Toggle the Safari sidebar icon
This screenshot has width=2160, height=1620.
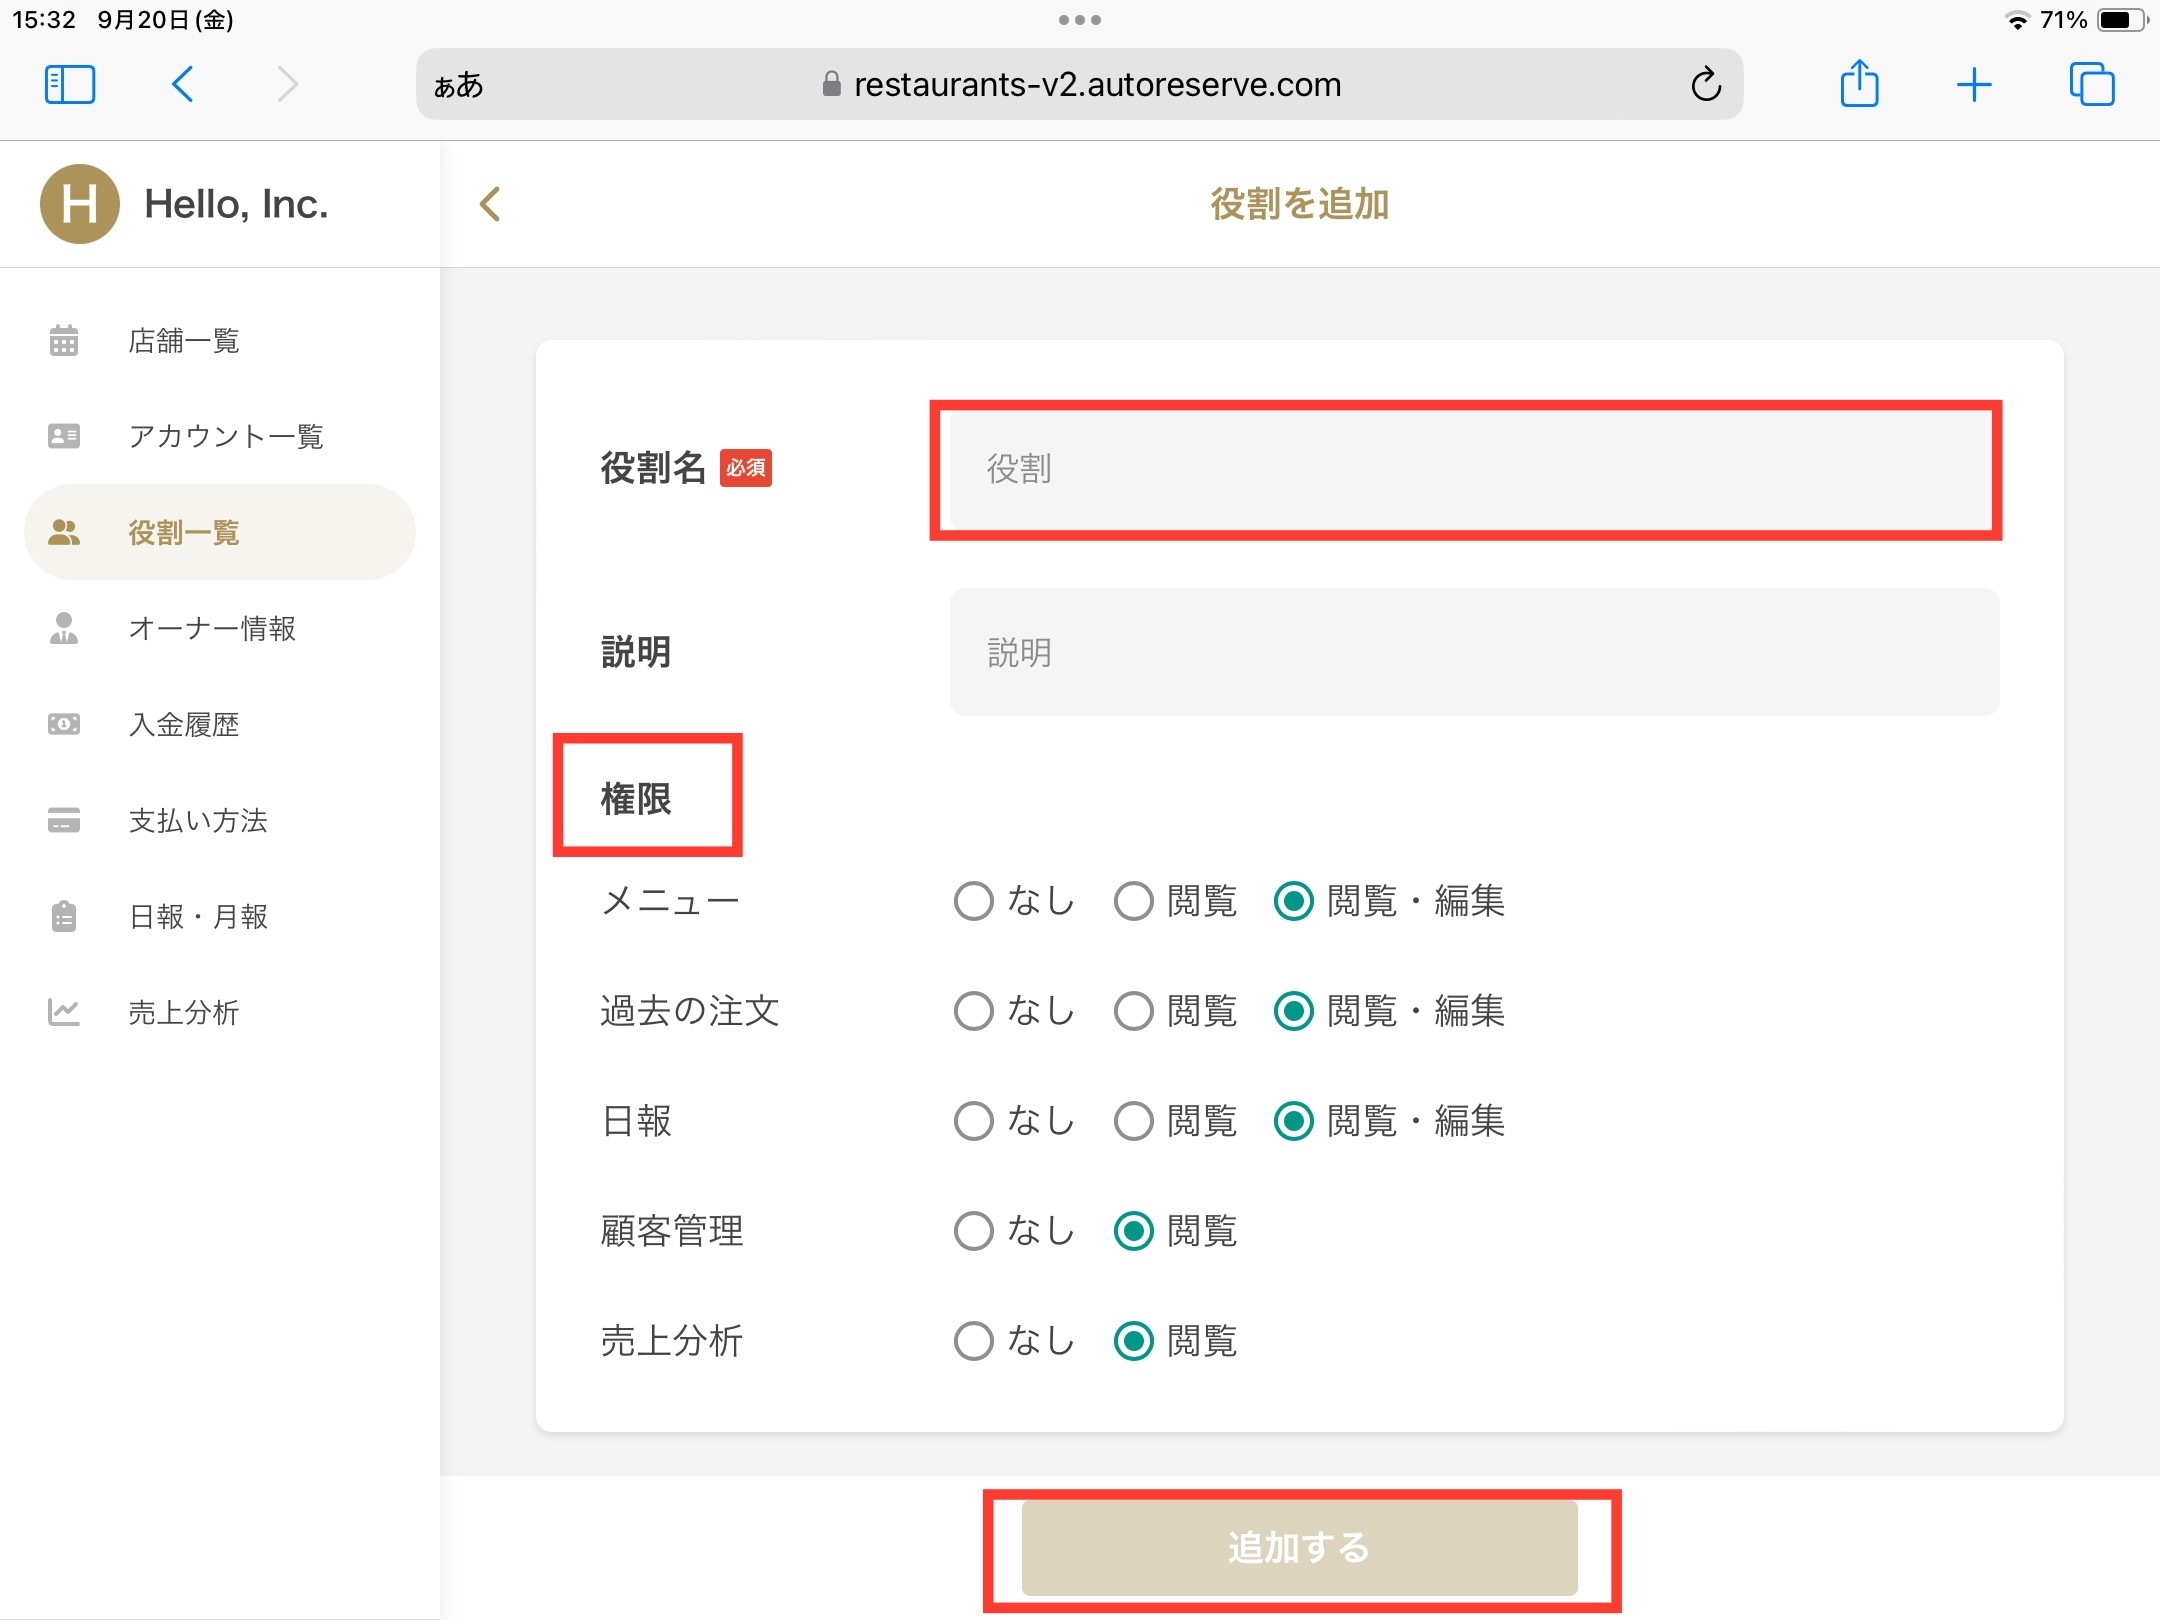click(x=70, y=84)
